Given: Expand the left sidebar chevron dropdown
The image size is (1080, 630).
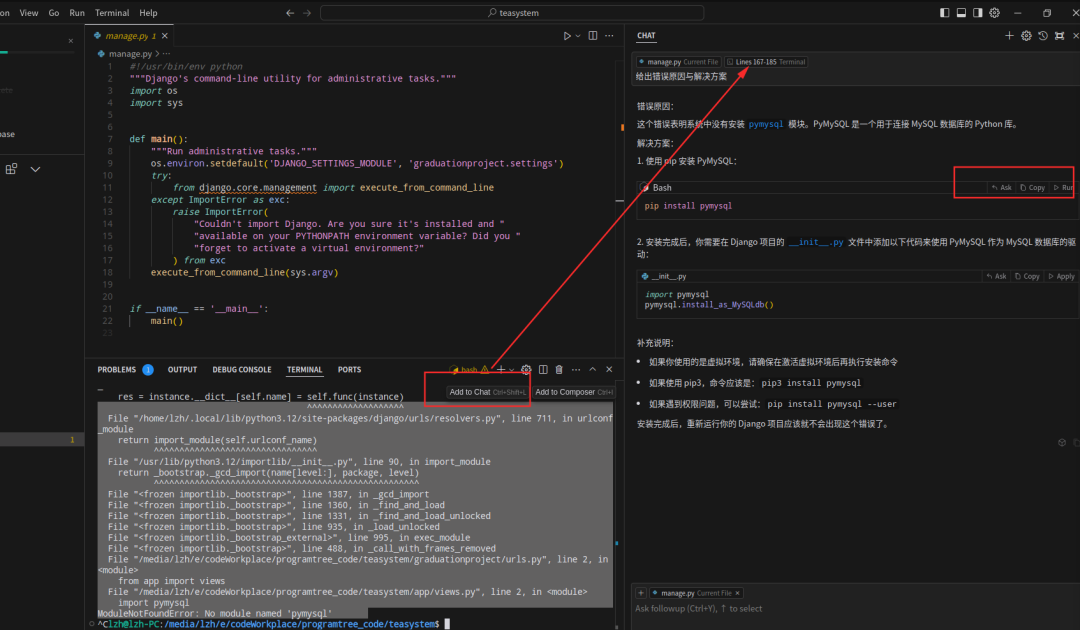Looking at the screenshot, I should point(35,169).
